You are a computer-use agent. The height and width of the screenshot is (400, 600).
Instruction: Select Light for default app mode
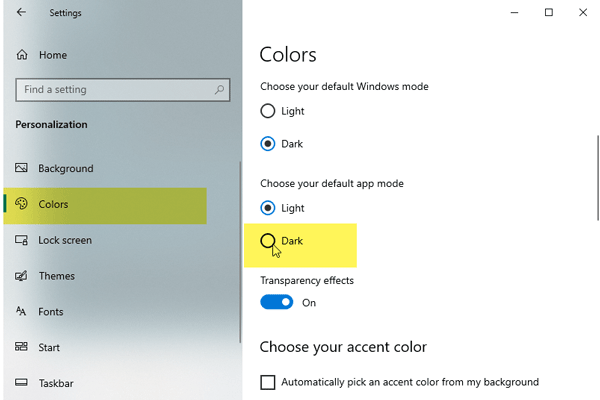tap(268, 208)
